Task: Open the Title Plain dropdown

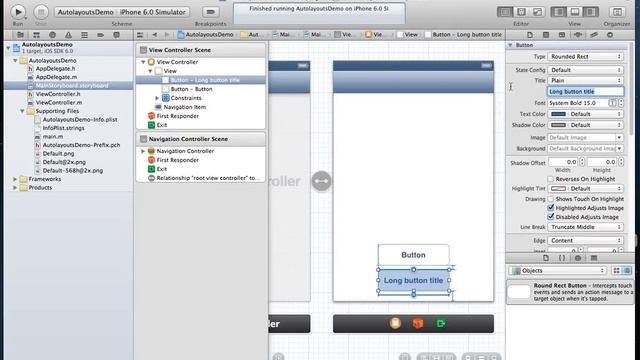Action: pos(585,80)
